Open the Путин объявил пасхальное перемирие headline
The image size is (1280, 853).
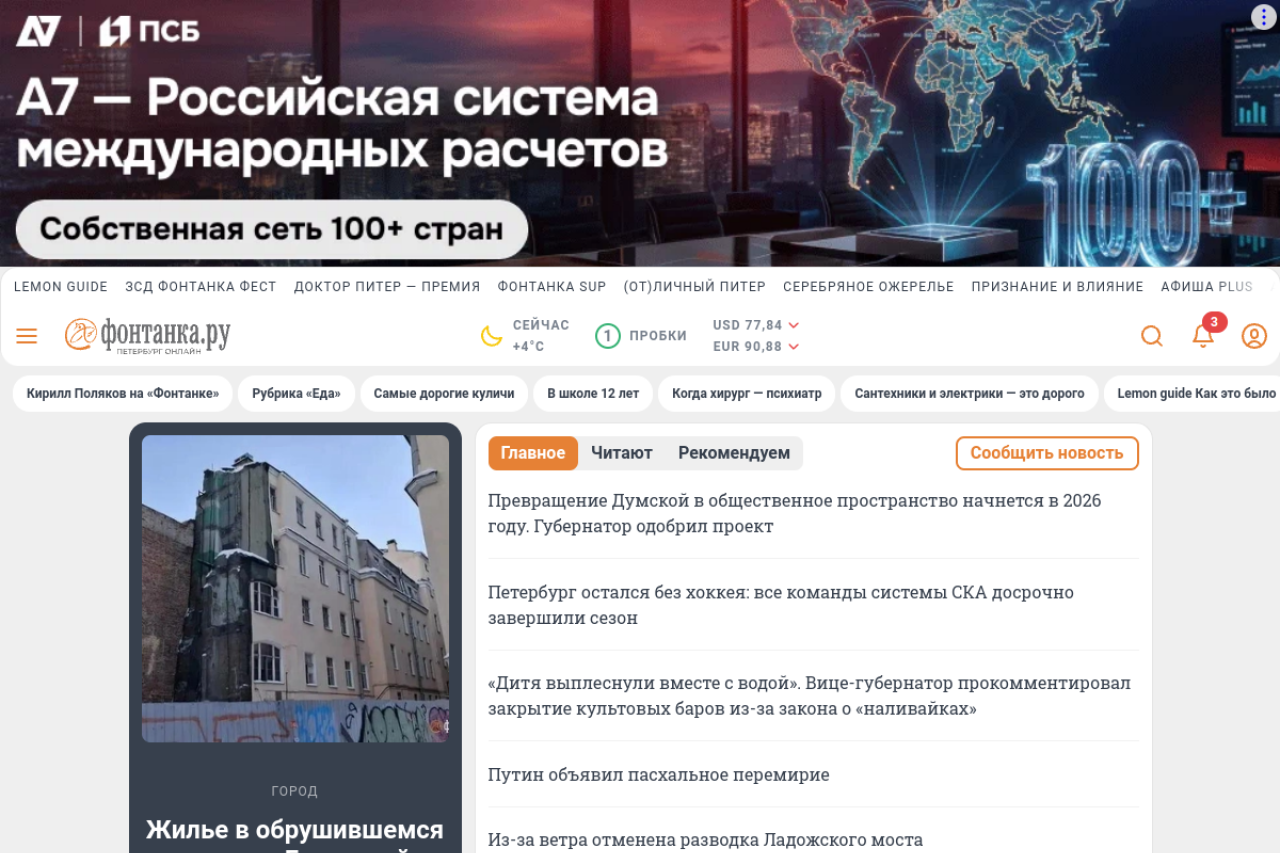click(659, 775)
